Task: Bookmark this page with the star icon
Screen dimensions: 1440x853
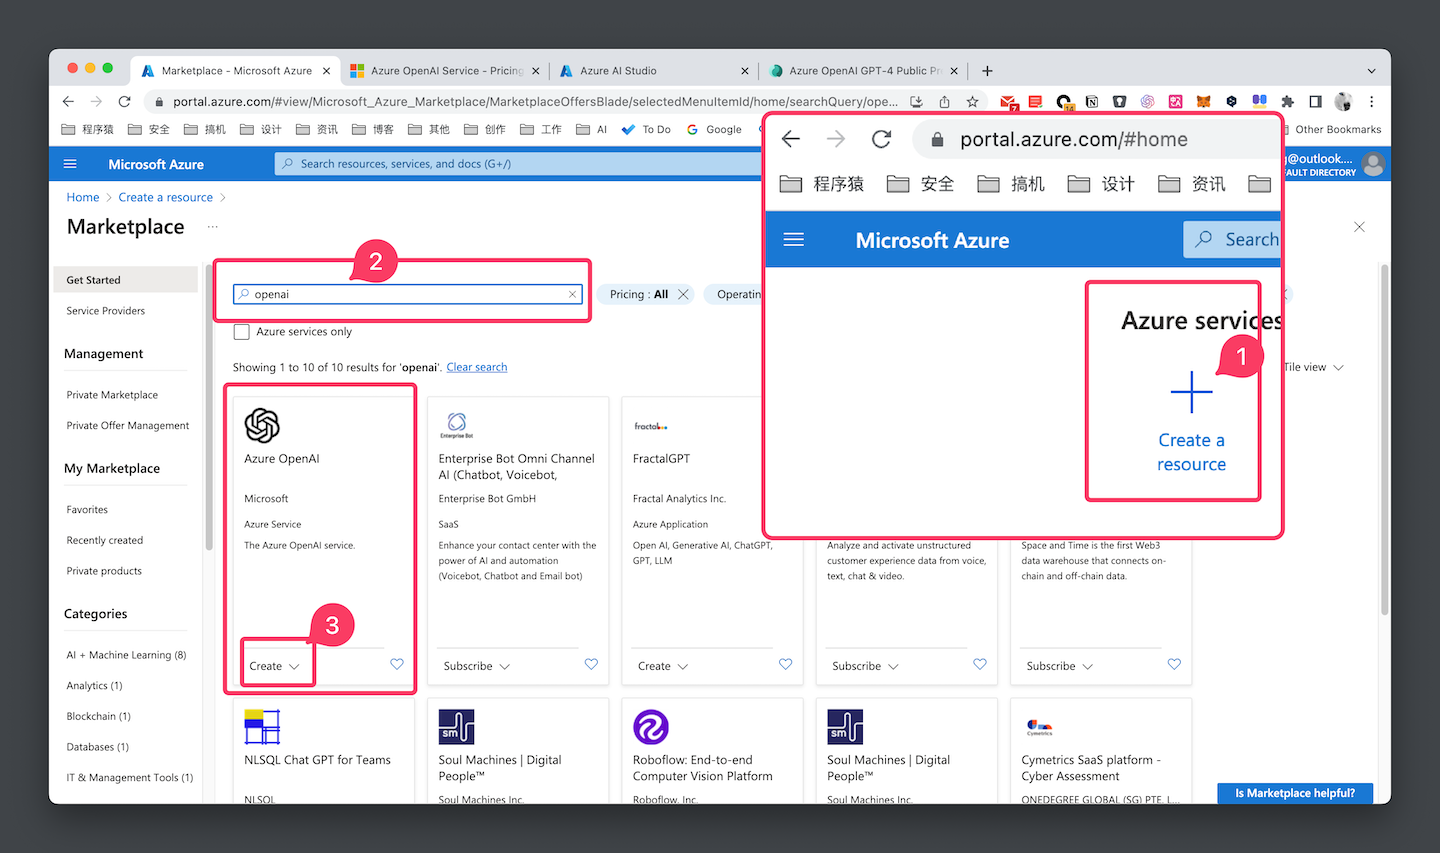Action: point(972,101)
